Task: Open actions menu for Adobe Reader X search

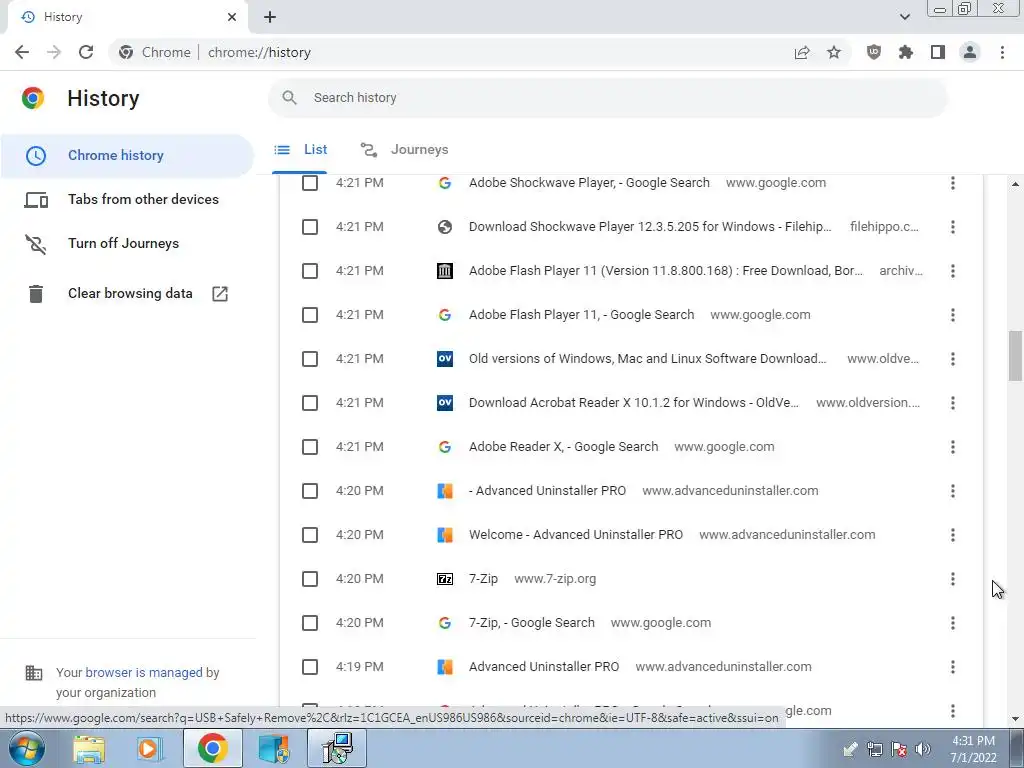Action: point(953,447)
